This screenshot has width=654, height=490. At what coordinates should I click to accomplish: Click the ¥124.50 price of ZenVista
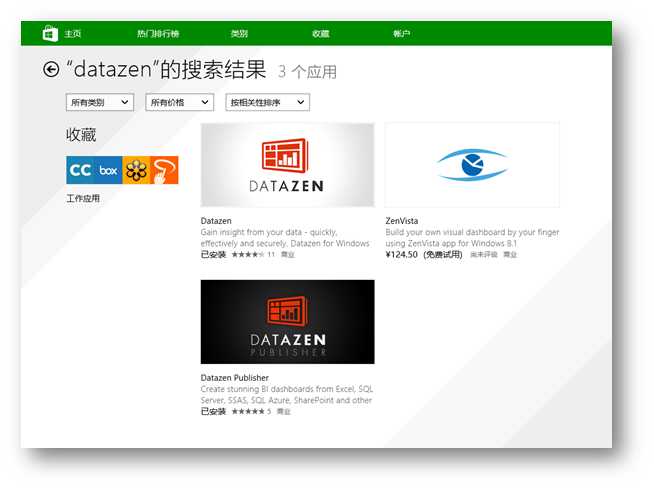click(401, 254)
